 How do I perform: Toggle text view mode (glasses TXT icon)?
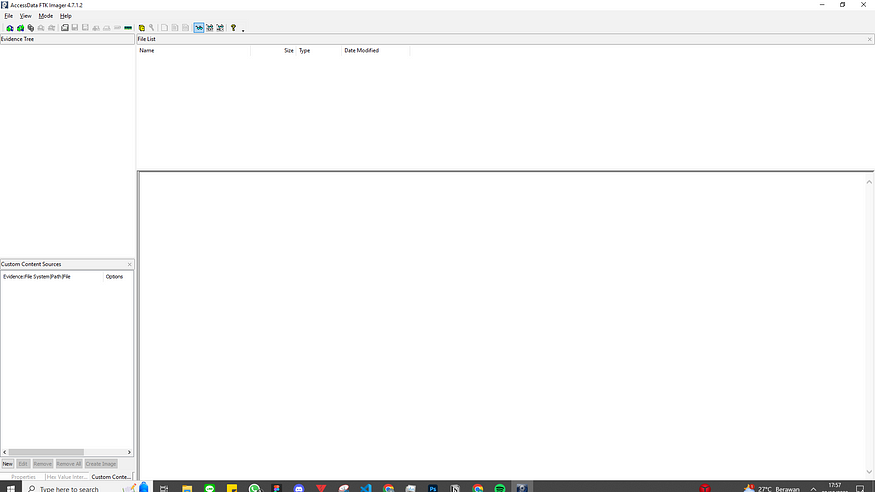209,28
